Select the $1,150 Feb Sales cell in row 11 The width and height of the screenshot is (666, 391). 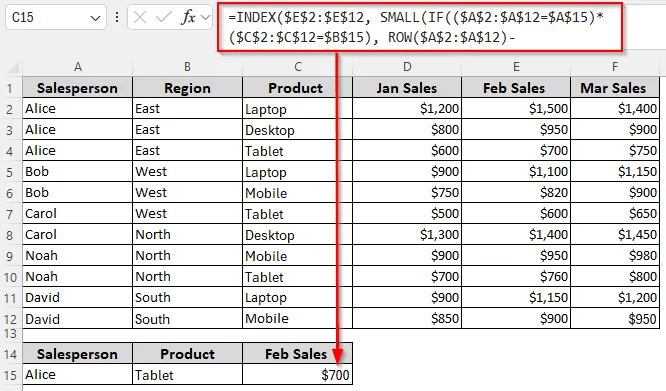coord(516,298)
